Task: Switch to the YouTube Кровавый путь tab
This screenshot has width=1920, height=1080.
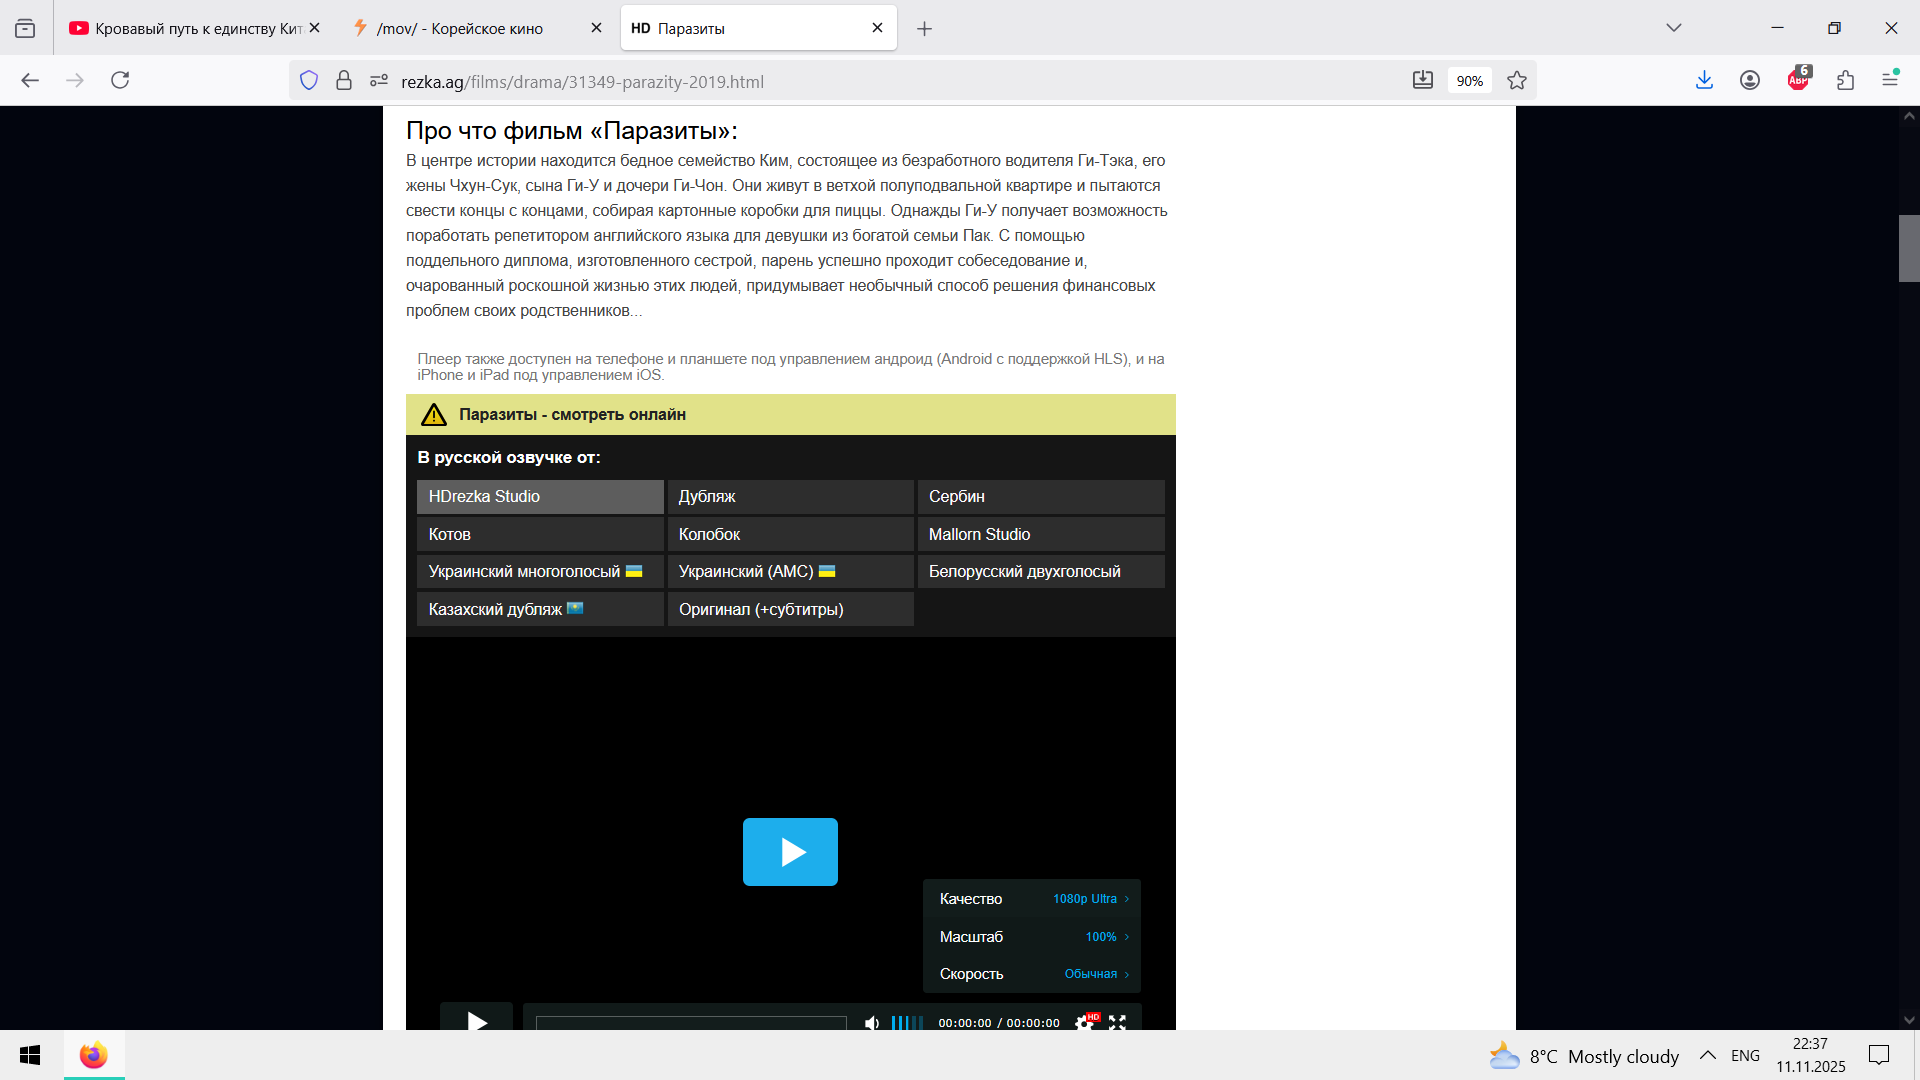Action: coord(190,29)
